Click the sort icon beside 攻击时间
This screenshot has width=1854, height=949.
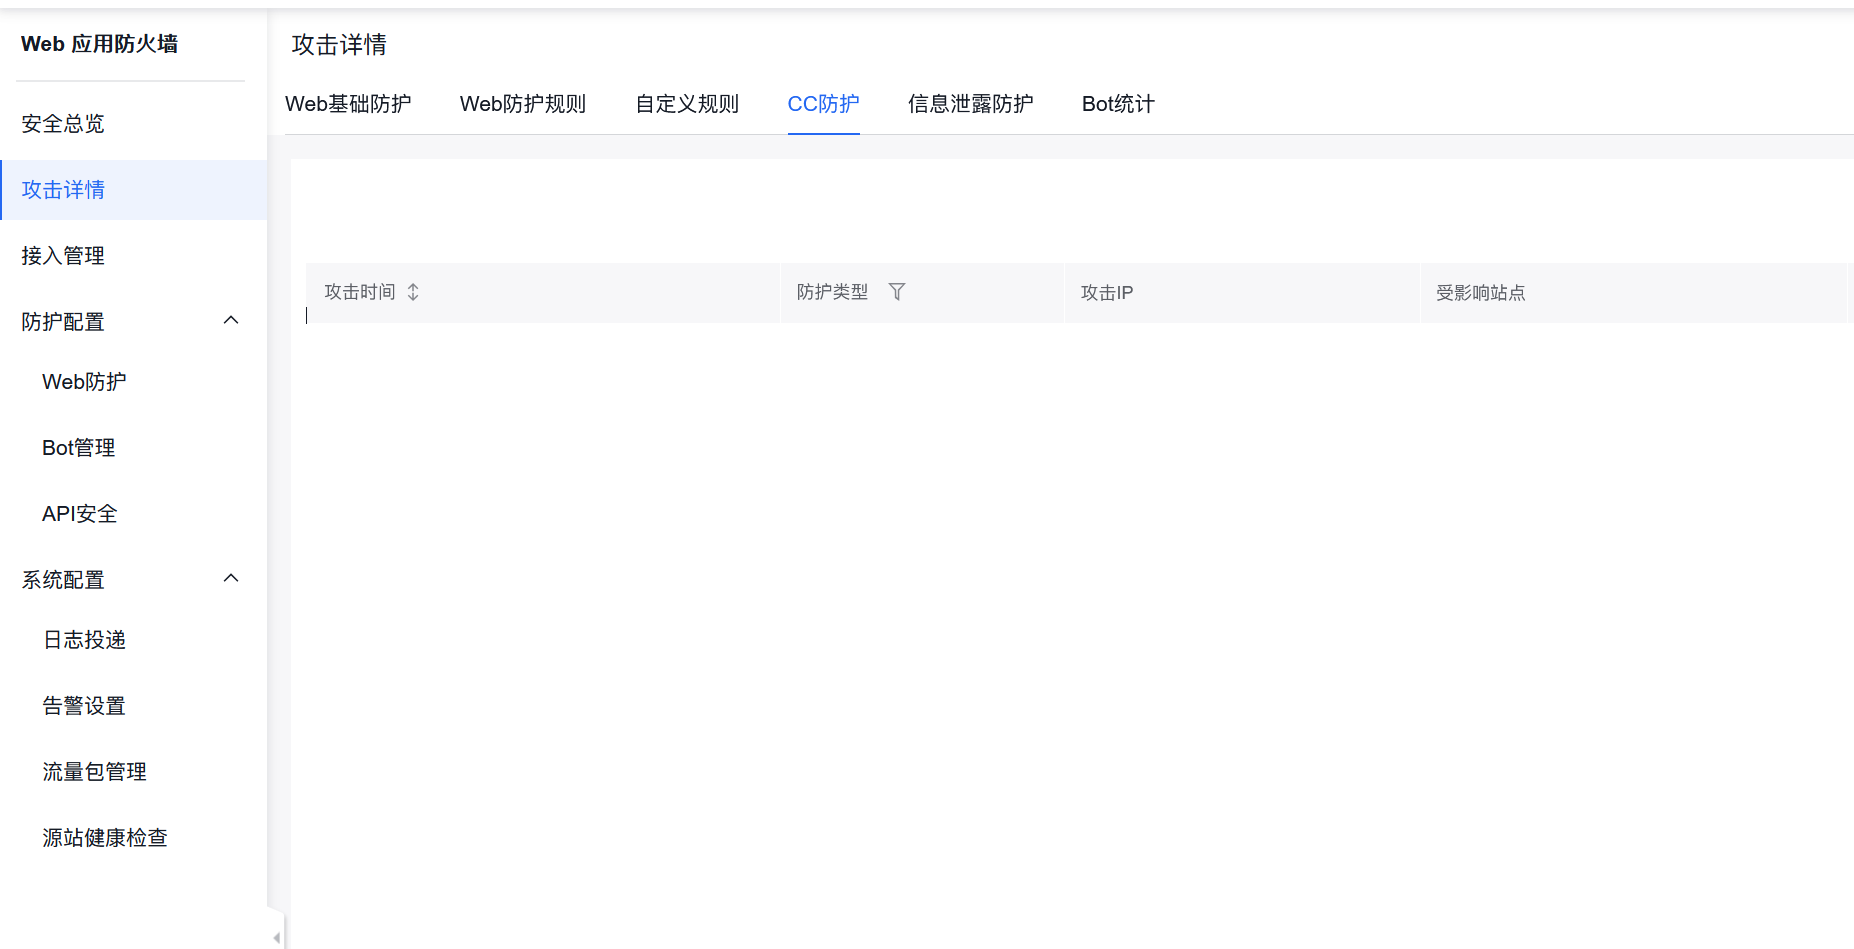pos(413,292)
